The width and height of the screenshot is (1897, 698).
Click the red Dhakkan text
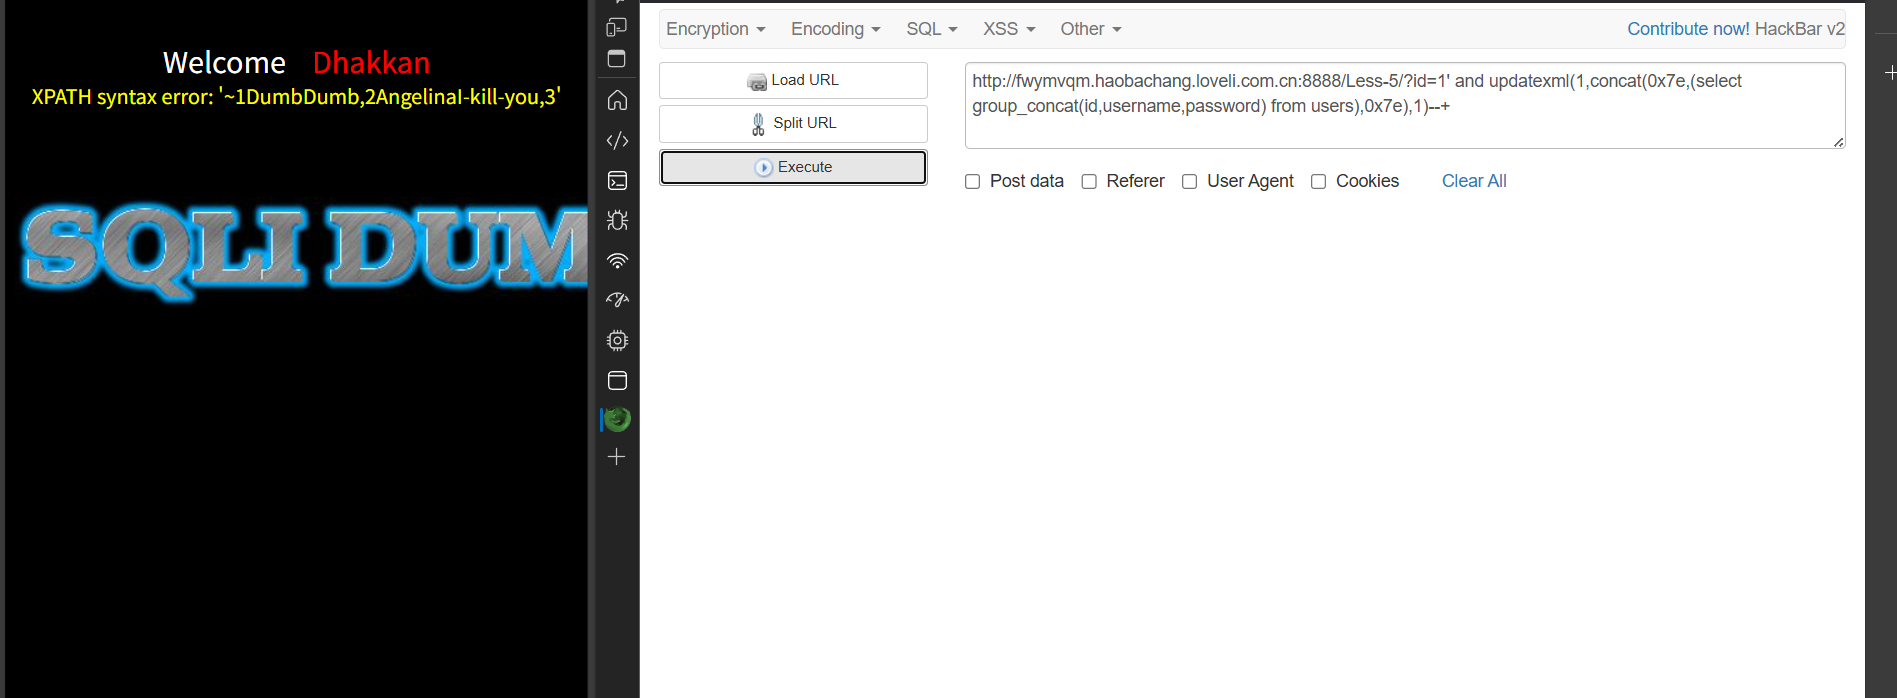(371, 63)
